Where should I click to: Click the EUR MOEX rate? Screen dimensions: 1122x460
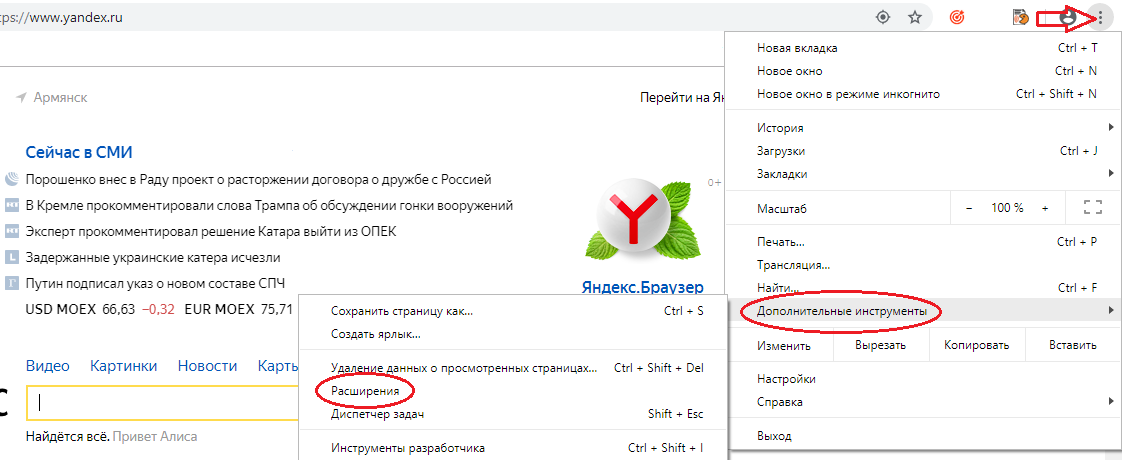pos(239,310)
